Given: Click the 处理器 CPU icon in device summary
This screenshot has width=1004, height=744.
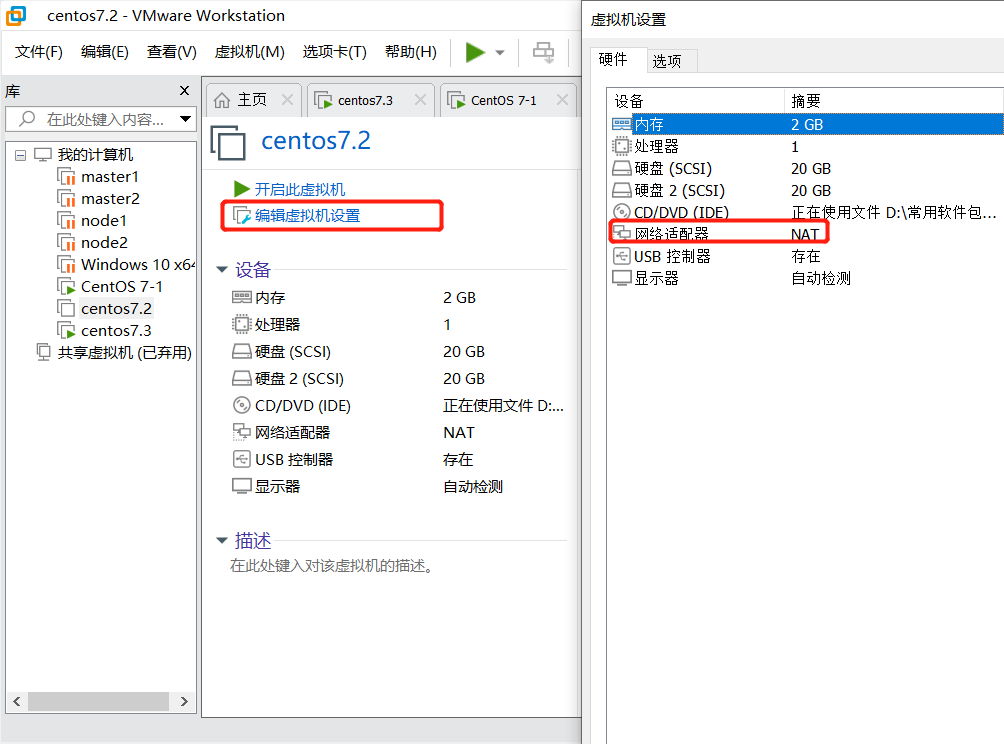Looking at the screenshot, I should click(241, 324).
